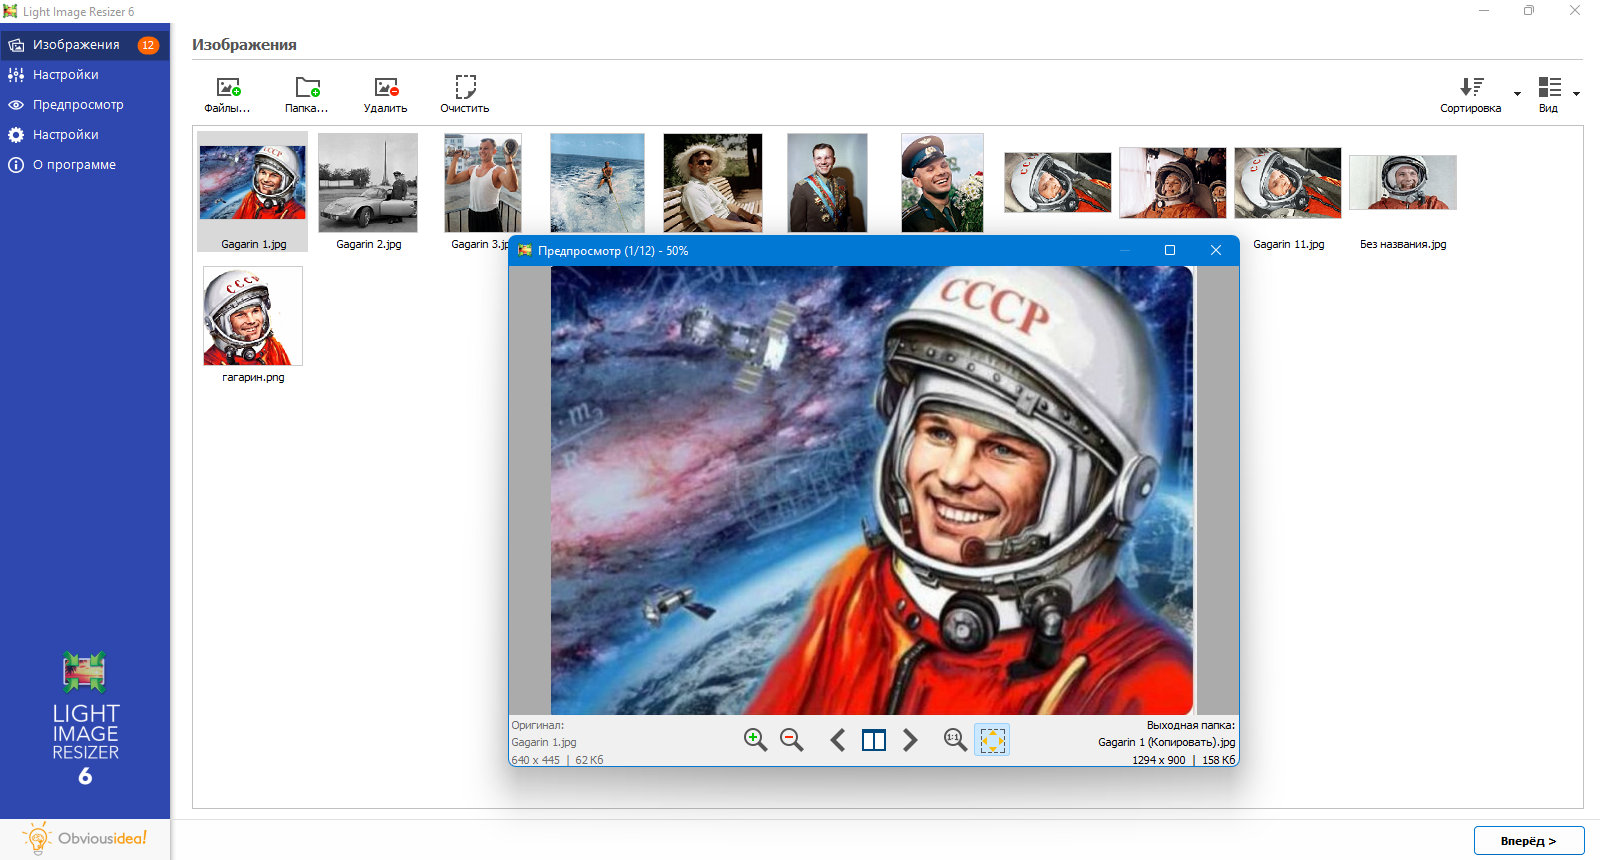
Task: Select the Gagarin 2.jpg thumbnail
Action: [x=368, y=183]
